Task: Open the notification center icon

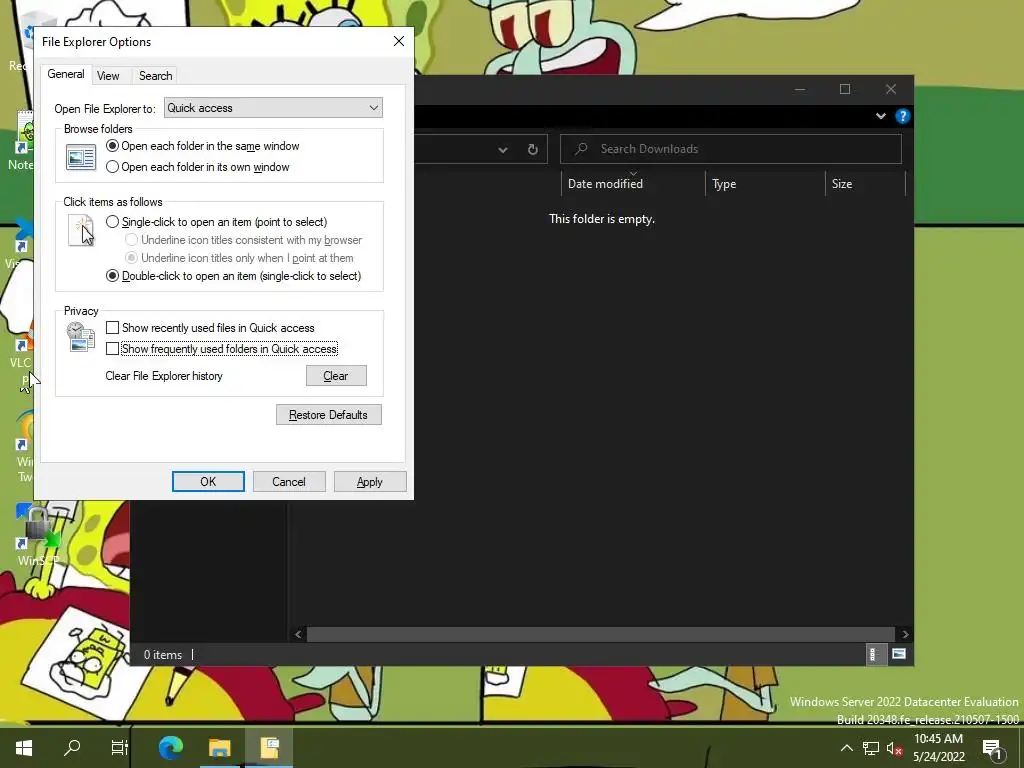Action: click(x=993, y=748)
